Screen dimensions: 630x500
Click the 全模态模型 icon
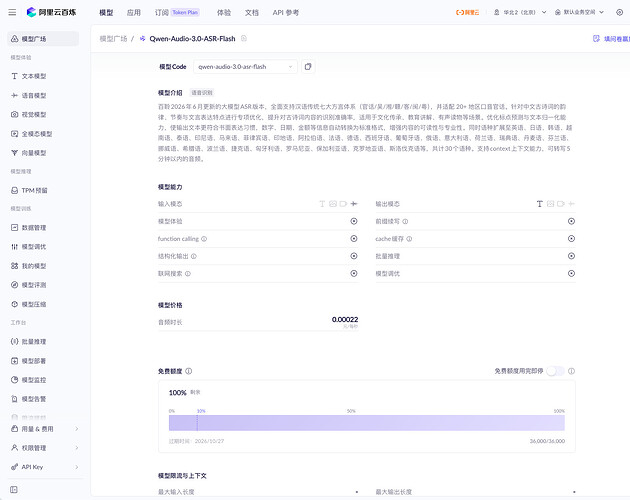14,134
